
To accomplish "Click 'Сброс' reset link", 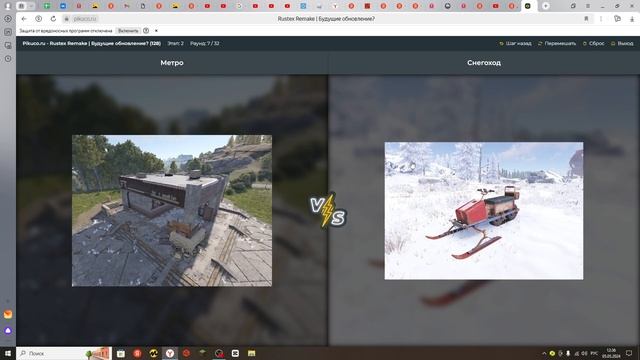I will 593,43.
